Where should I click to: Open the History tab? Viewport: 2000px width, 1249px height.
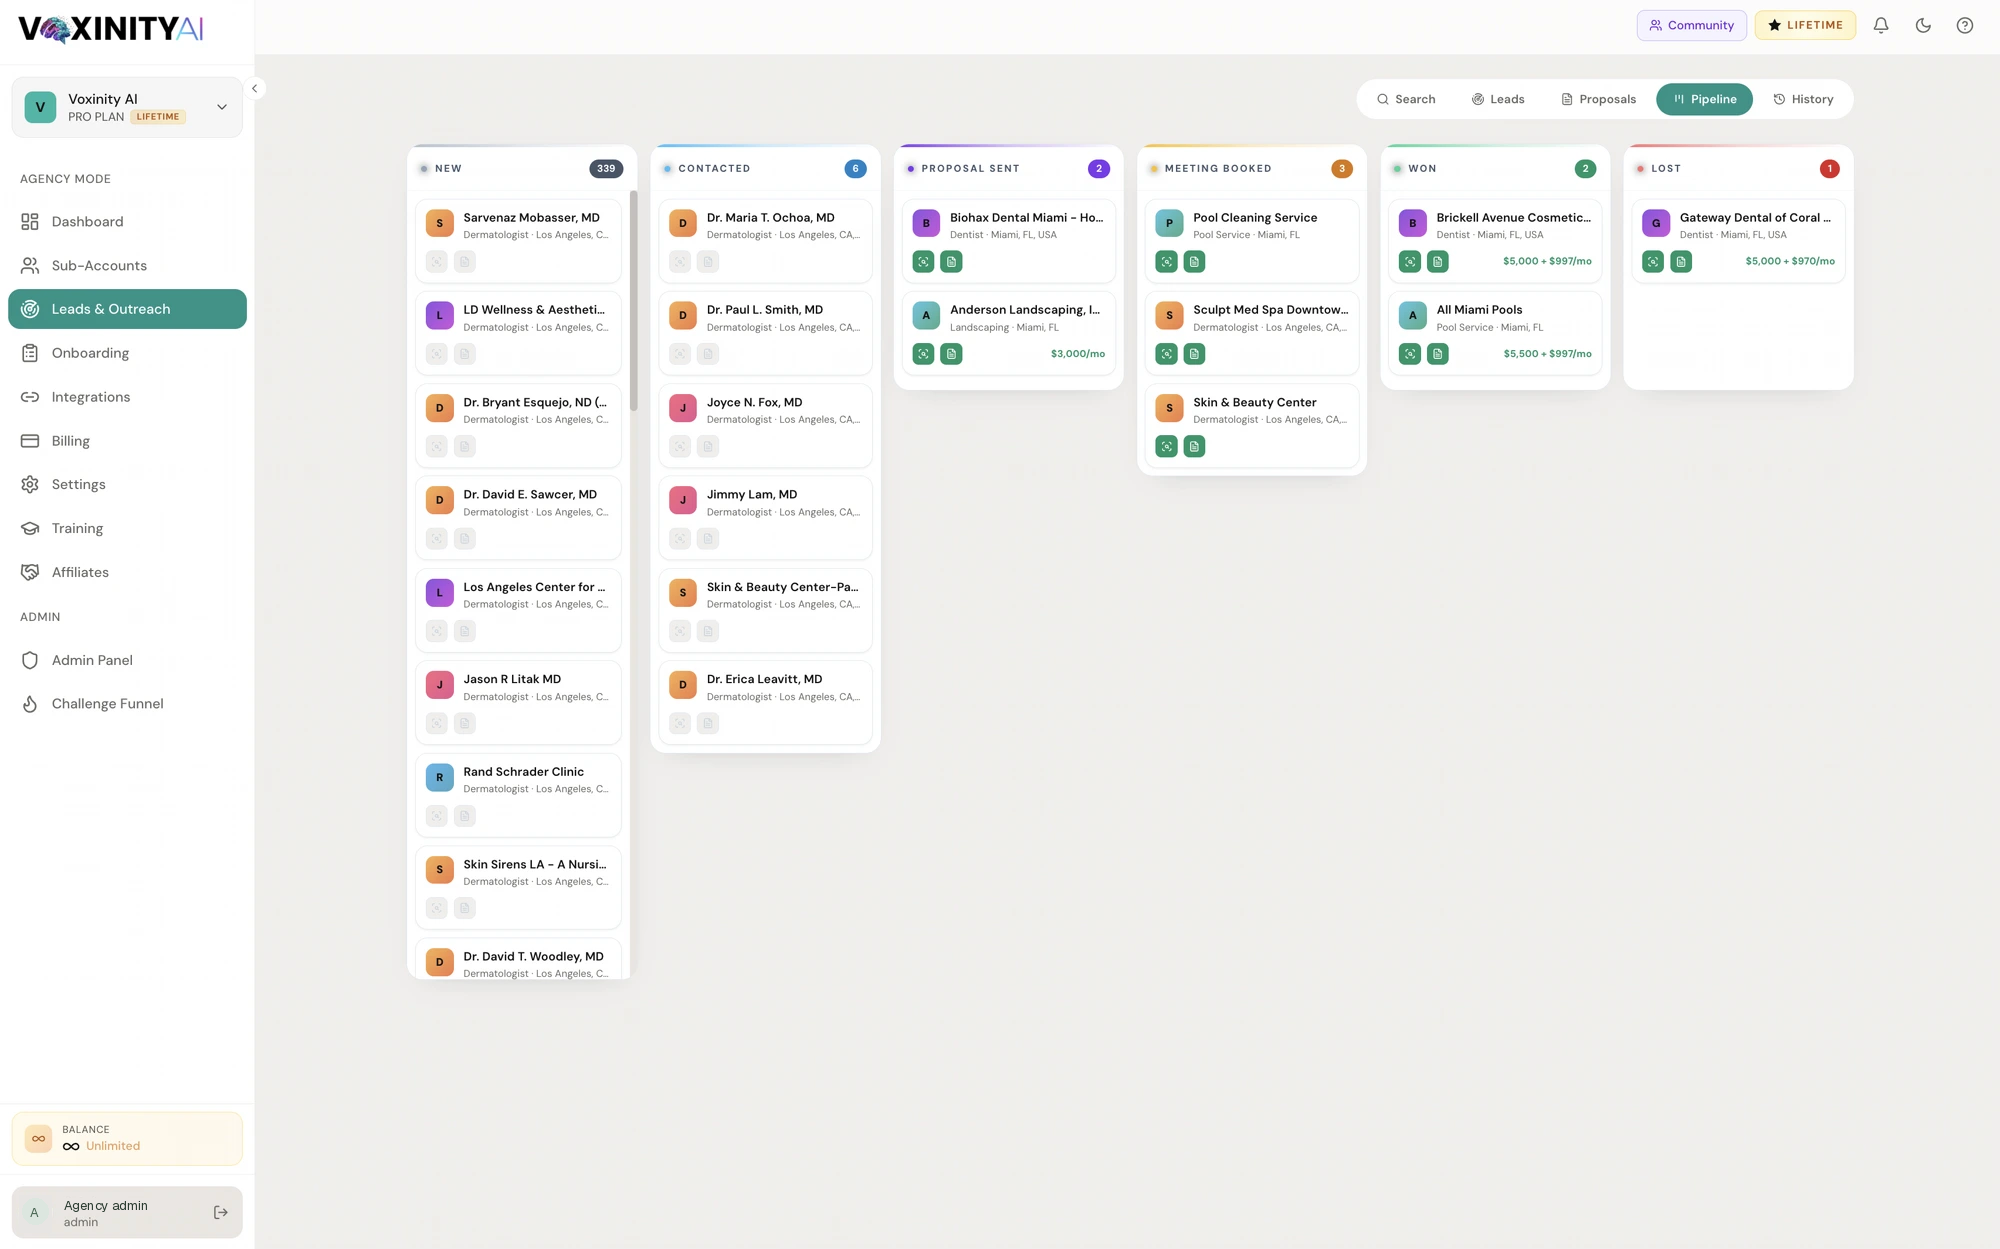(x=1802, y=99)
